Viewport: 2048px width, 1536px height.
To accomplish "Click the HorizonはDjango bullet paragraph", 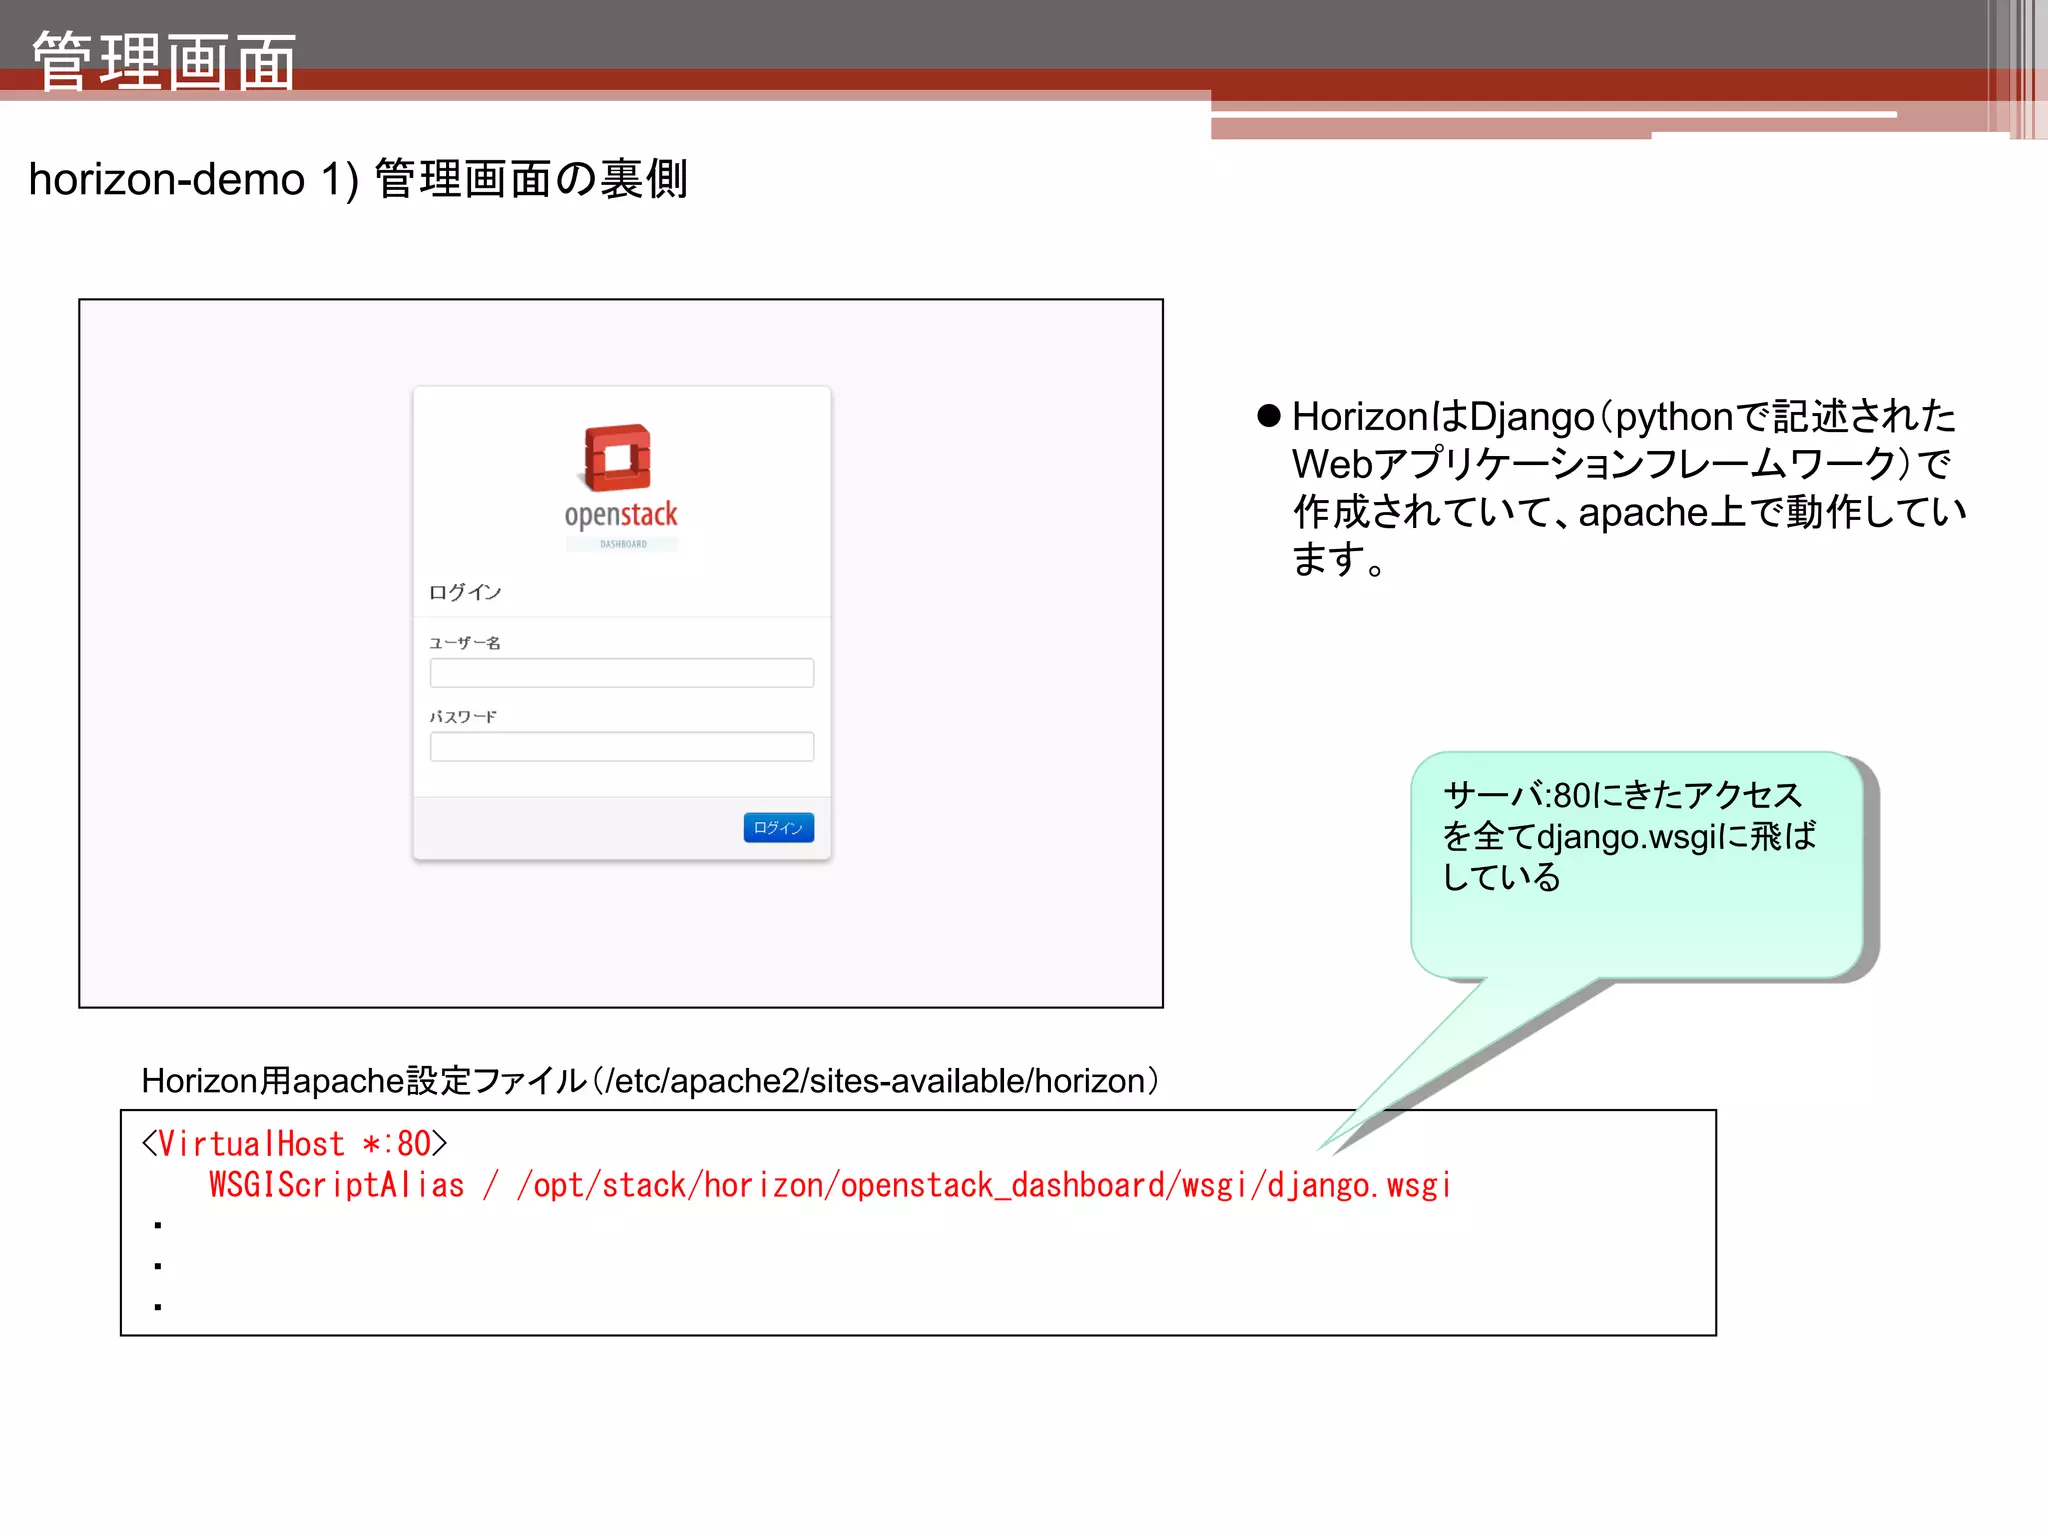I will point(1612,487).
